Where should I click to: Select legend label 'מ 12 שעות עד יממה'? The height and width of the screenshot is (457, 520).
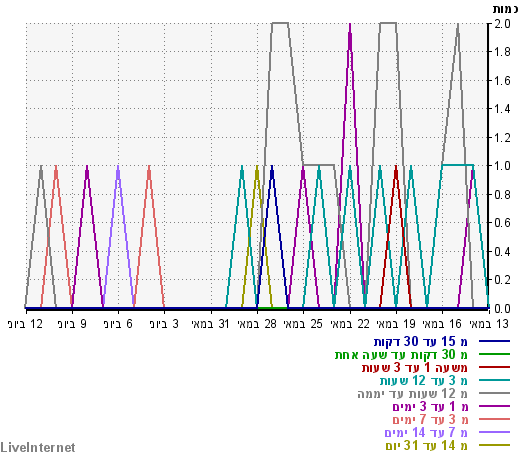412,393
